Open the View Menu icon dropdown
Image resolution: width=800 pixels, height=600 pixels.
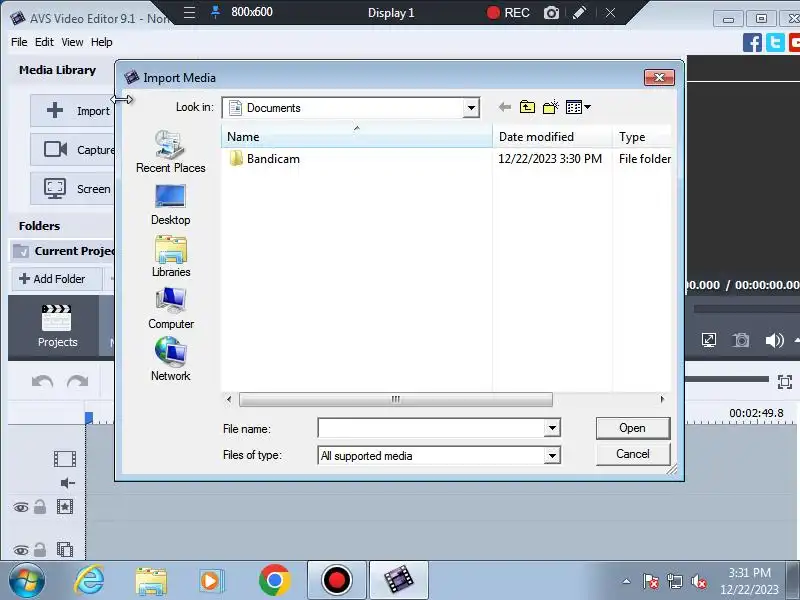578,107
